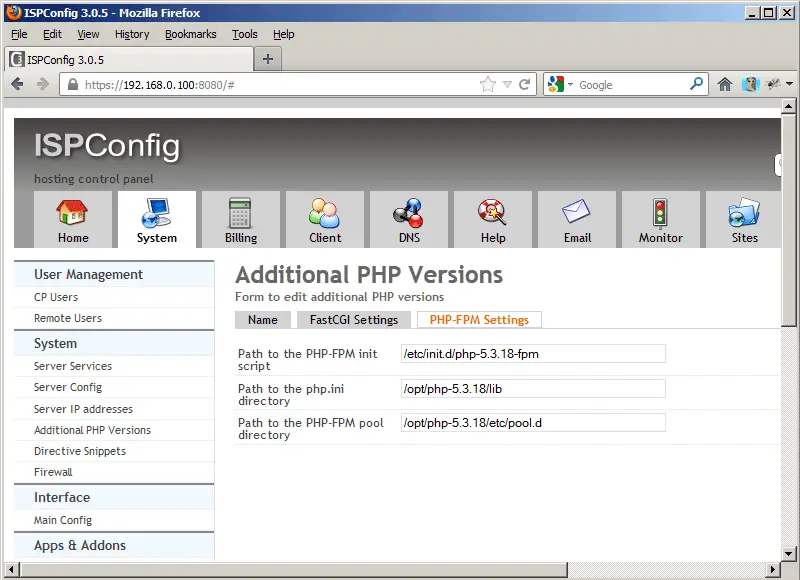Open Server Config in the sidebar

coord(68,387)
